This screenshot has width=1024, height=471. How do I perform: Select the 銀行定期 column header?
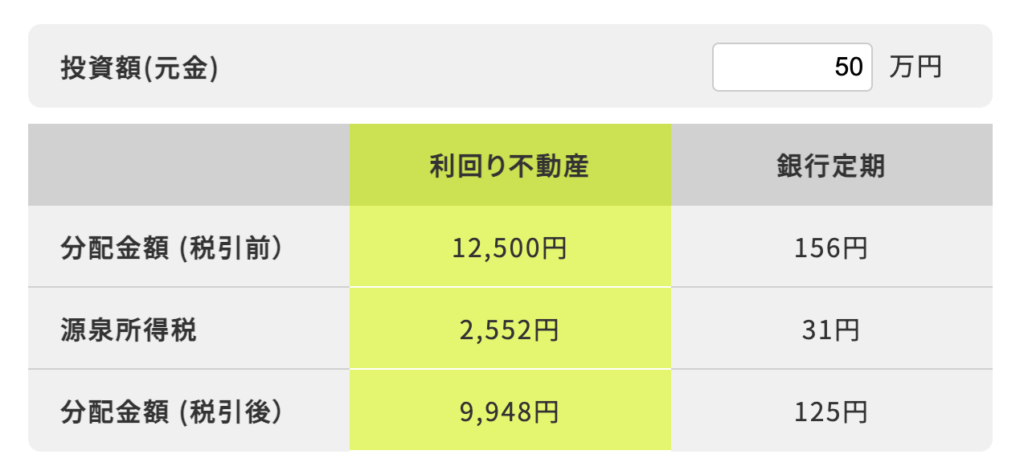[x=831, y=166]
